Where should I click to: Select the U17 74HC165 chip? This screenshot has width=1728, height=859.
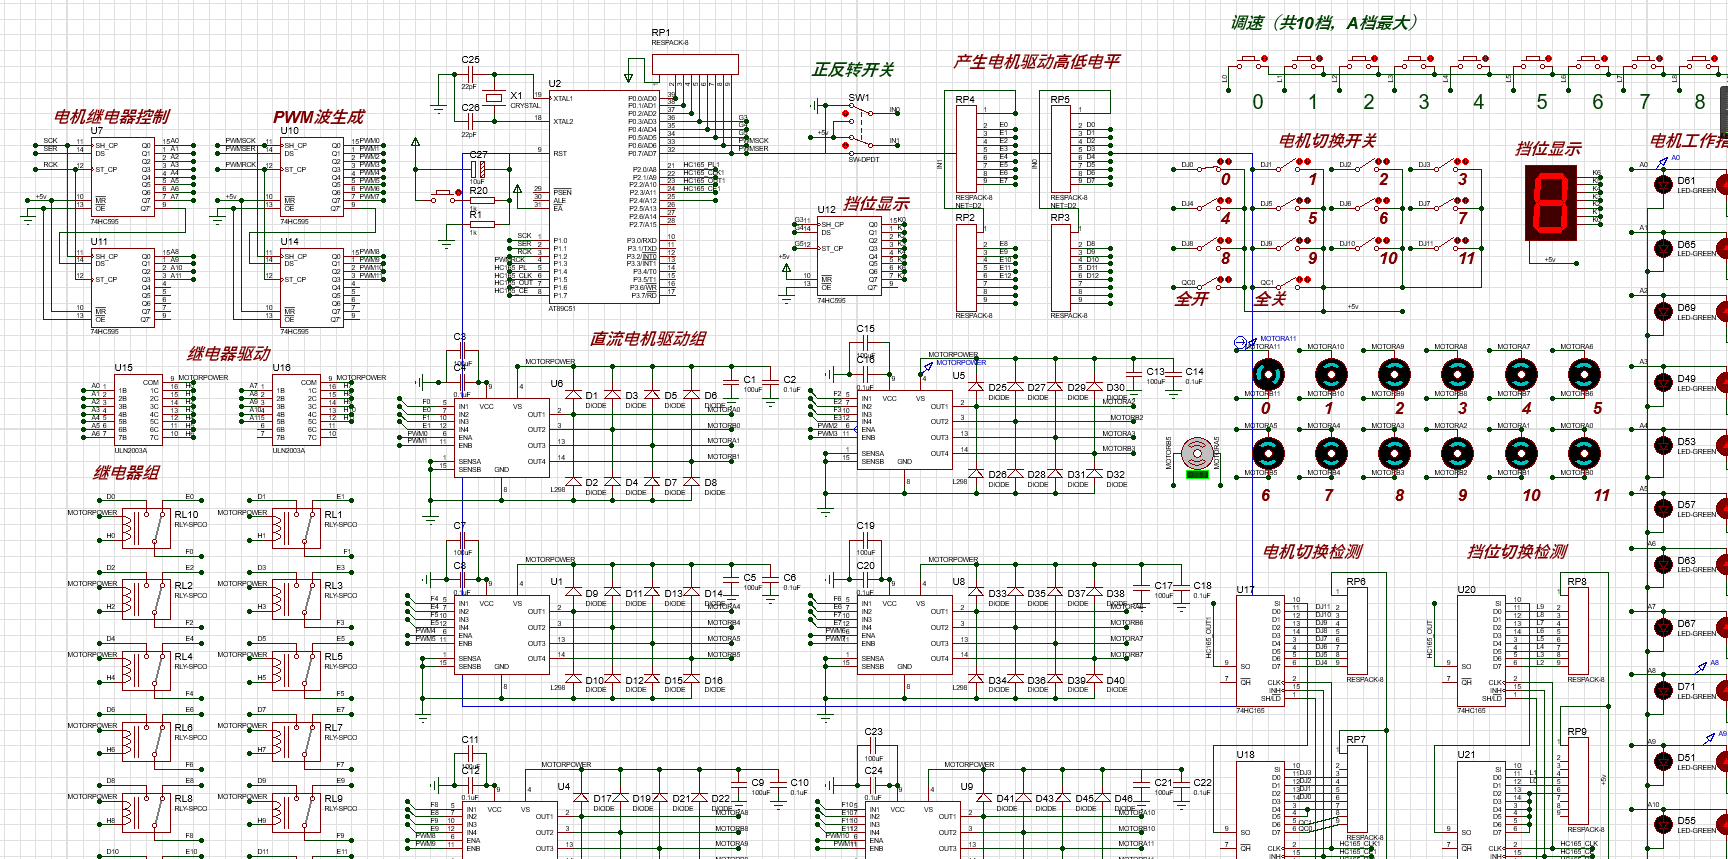click(x=1260, y=650)
